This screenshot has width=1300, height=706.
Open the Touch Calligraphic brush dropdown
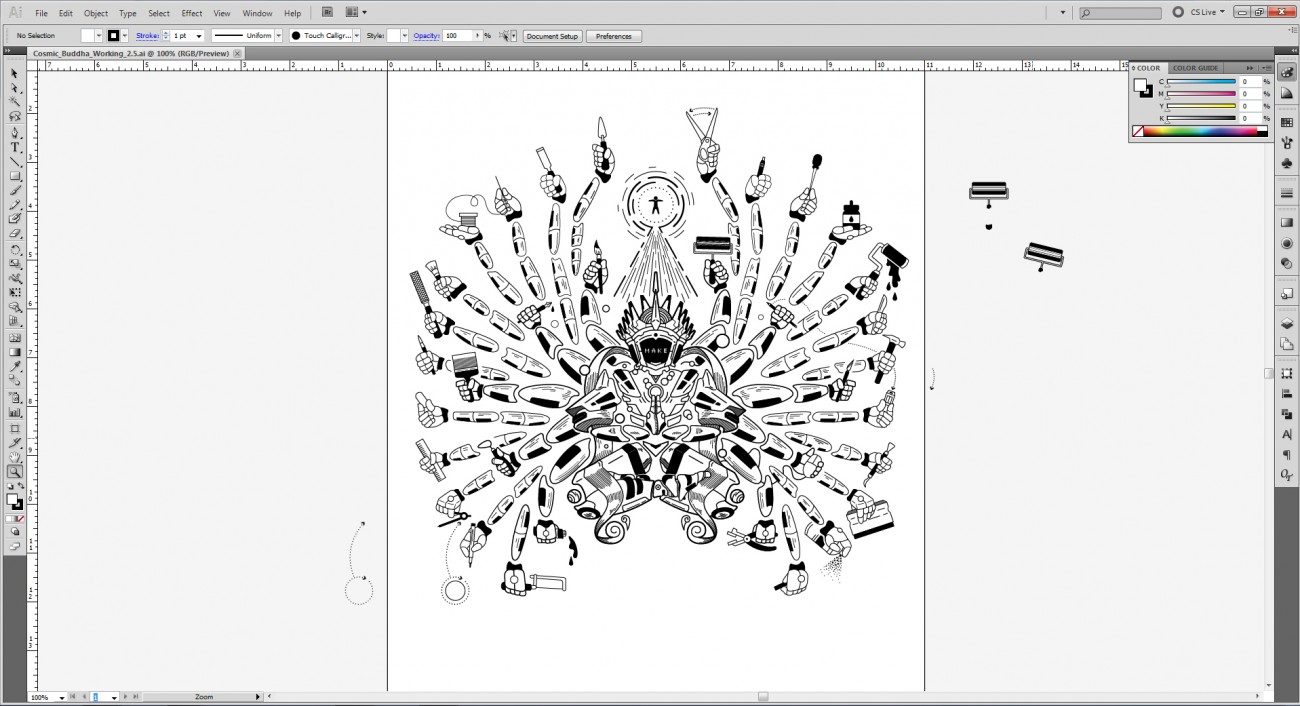[357, 36]
